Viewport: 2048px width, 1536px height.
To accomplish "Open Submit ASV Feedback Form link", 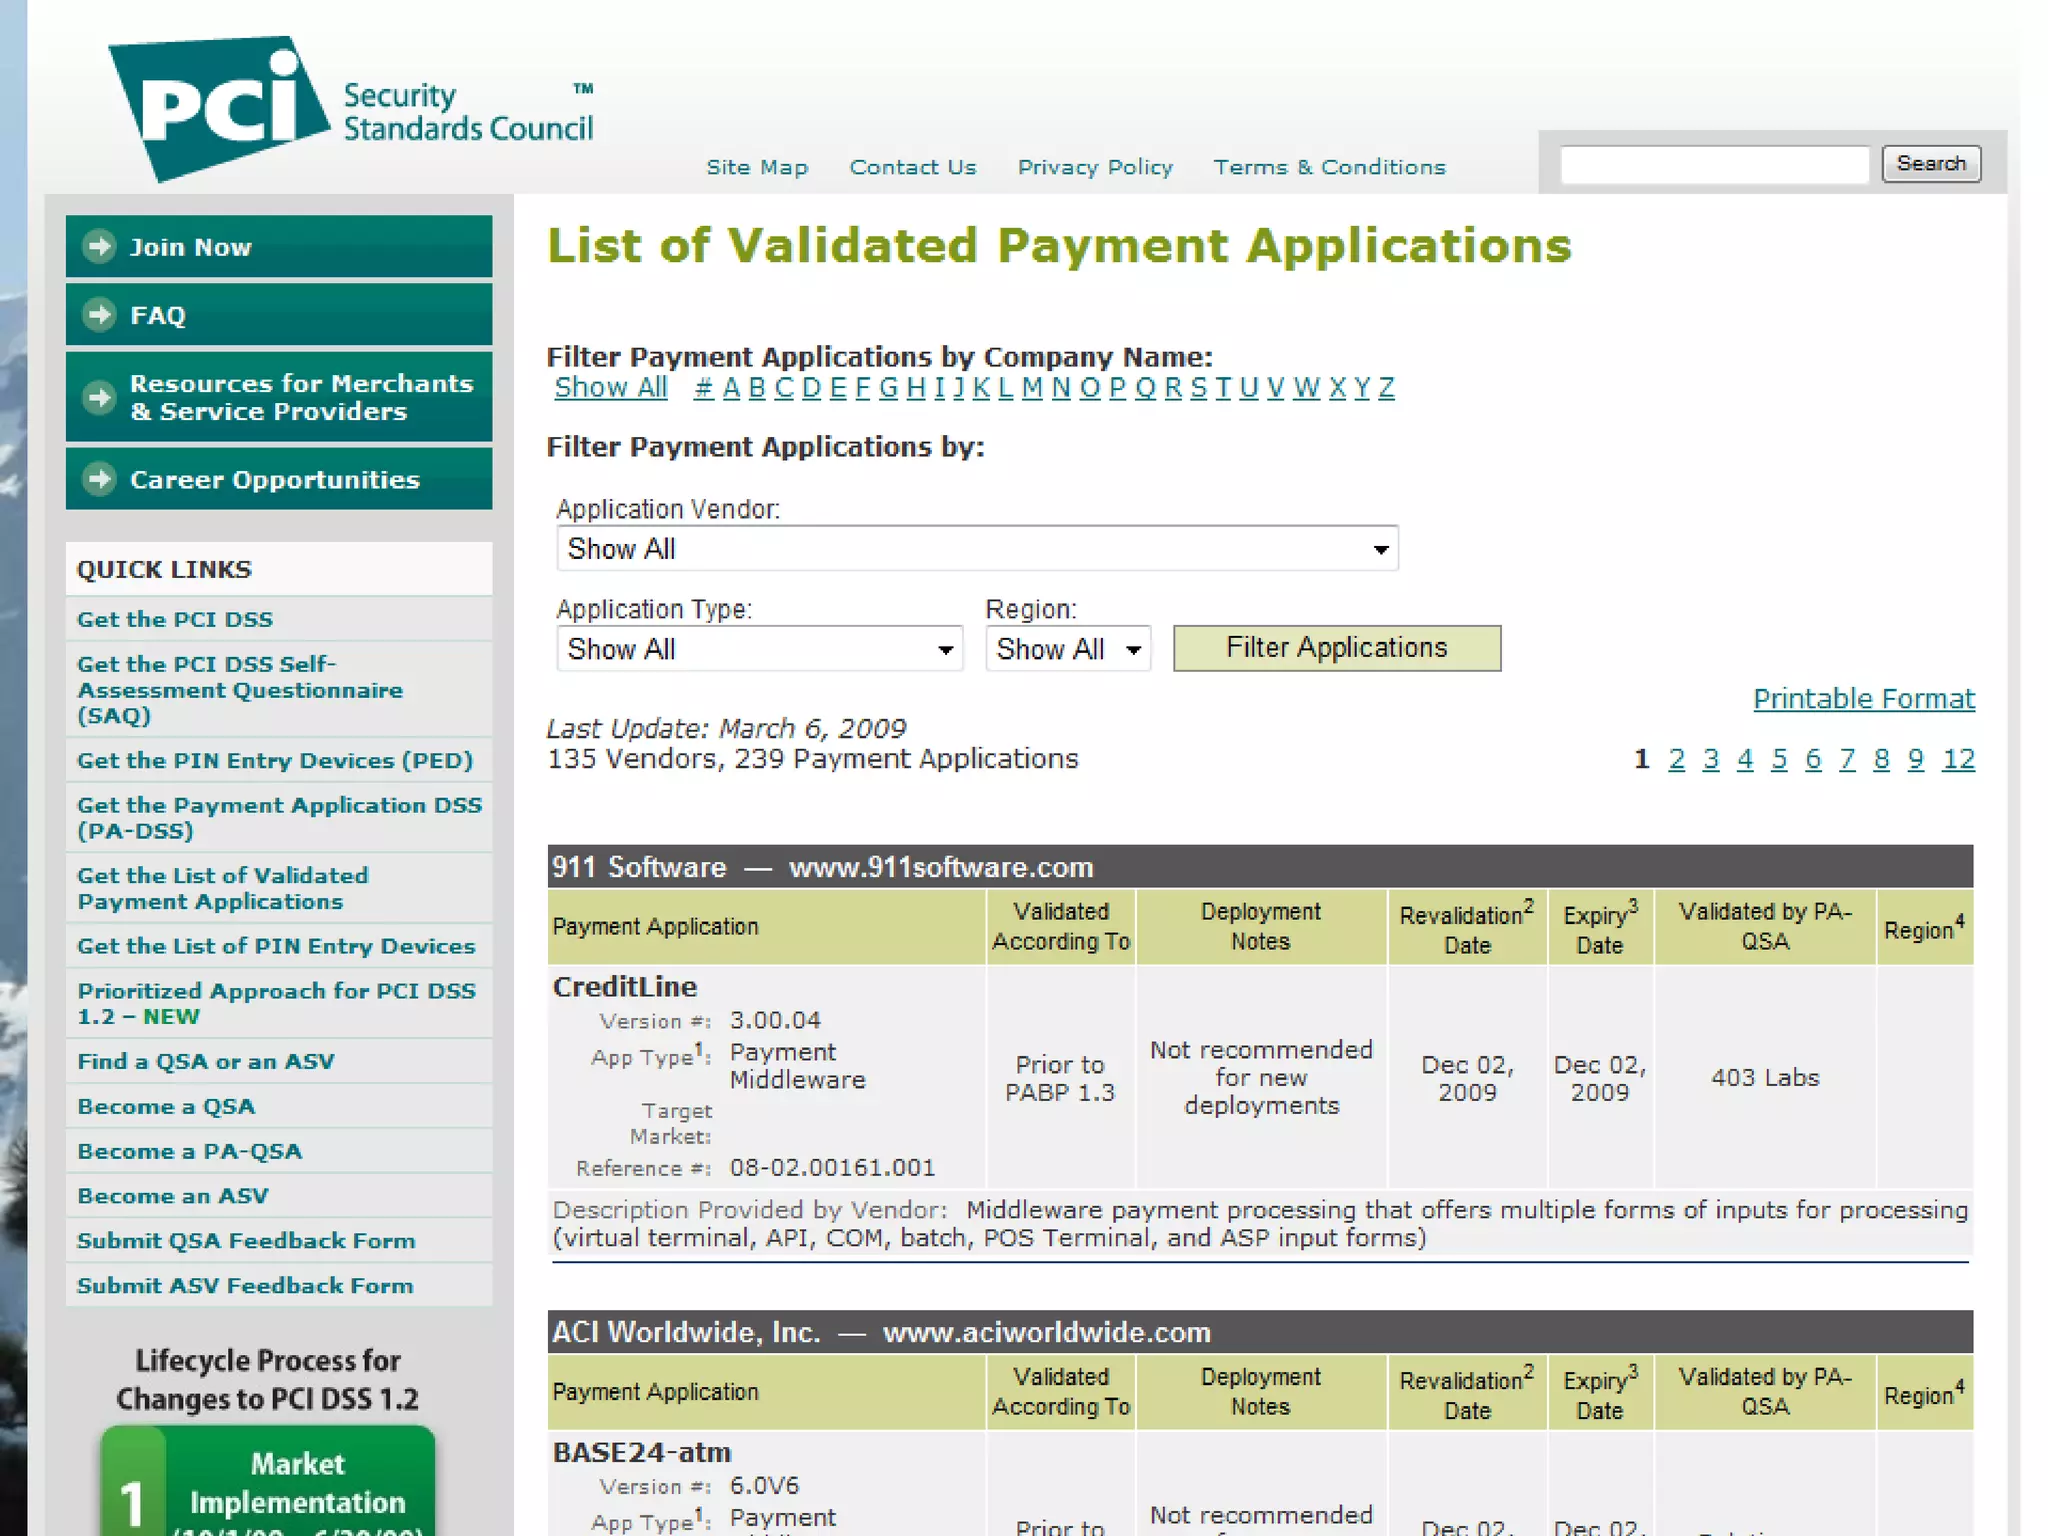I will tap(245, 1285).
